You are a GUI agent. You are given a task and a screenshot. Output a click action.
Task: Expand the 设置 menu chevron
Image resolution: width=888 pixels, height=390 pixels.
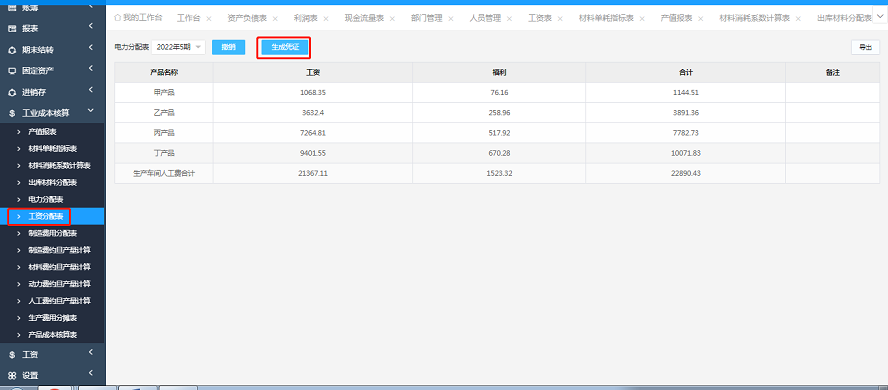(x=91, y=374)
